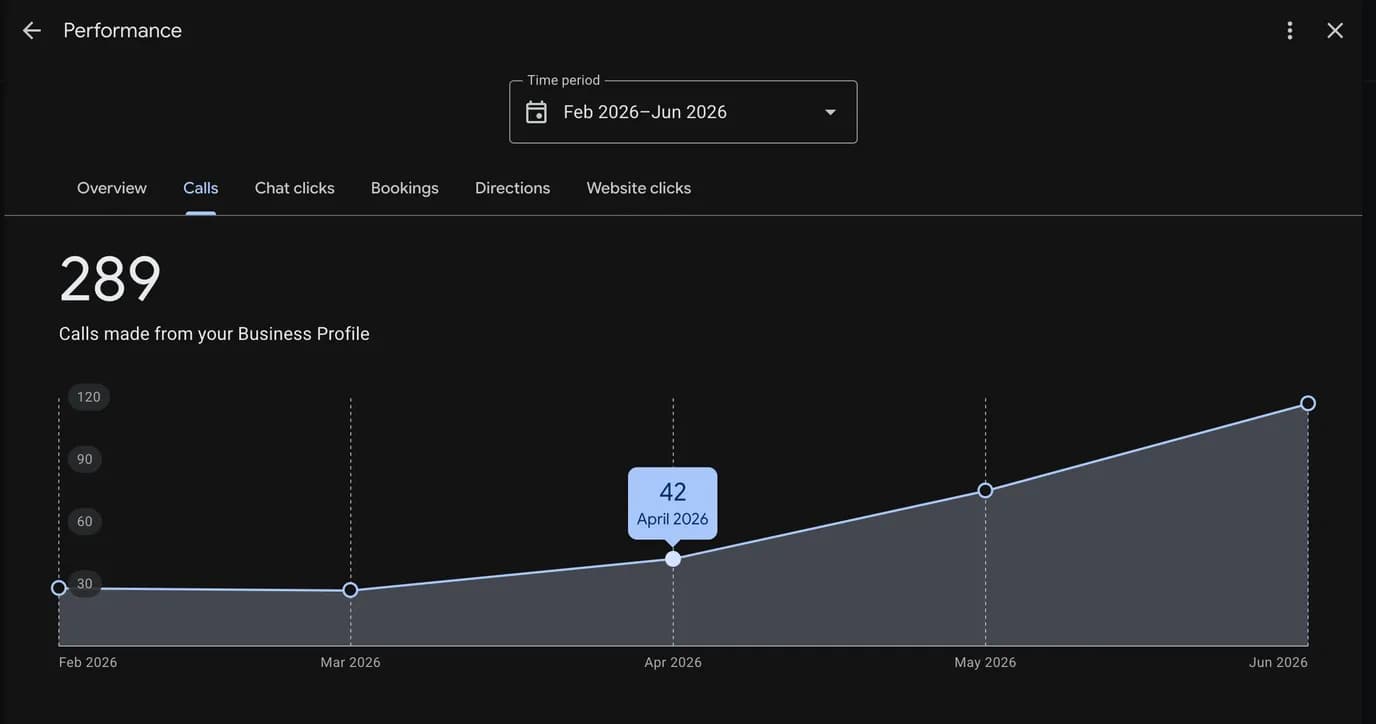Switch to the Overview tab
The height and width of the screenshot is (724, 1376).
point(112,188)
